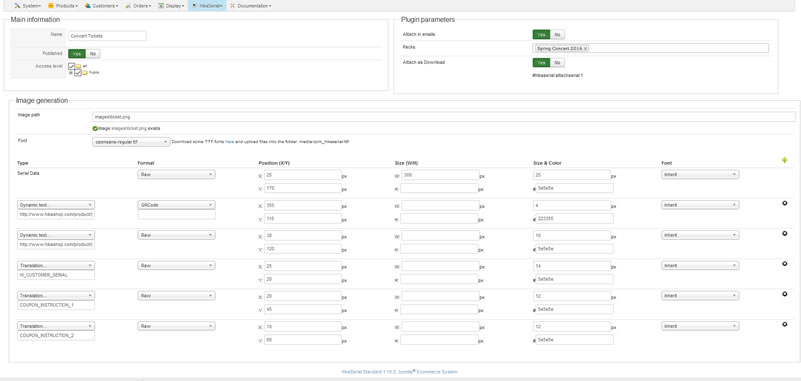Open the QRCode format dropdown
The height and width of the screenshot is (381, 801).
pyautogui.click(x=176, y=205)
